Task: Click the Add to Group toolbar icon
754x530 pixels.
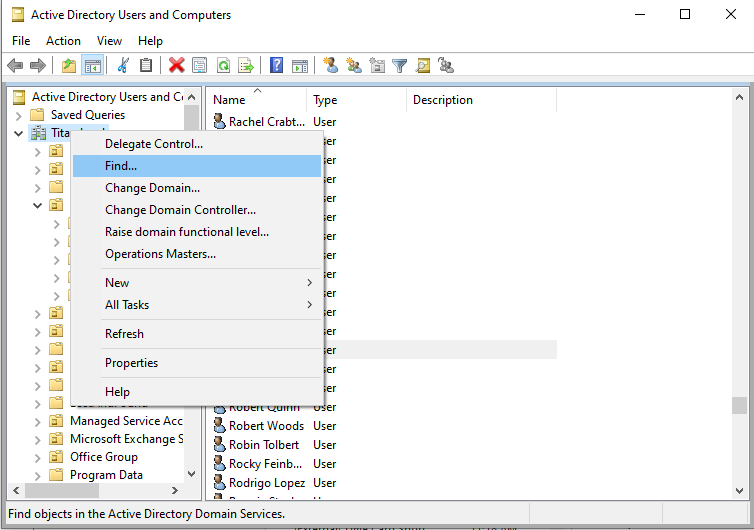Action: click(446, 65)
